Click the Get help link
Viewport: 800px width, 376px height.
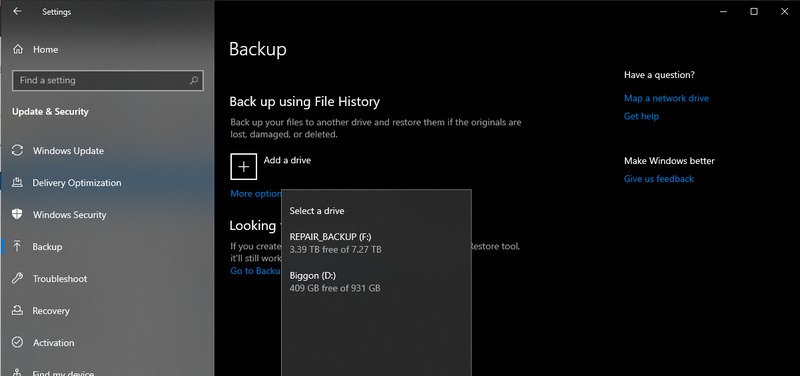[x=641, y=116]
